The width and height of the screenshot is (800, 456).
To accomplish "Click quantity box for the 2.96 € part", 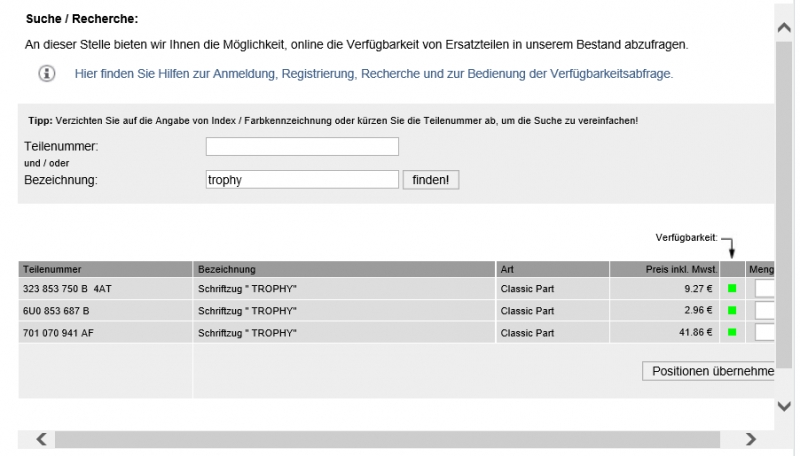I will pos(765,311).
